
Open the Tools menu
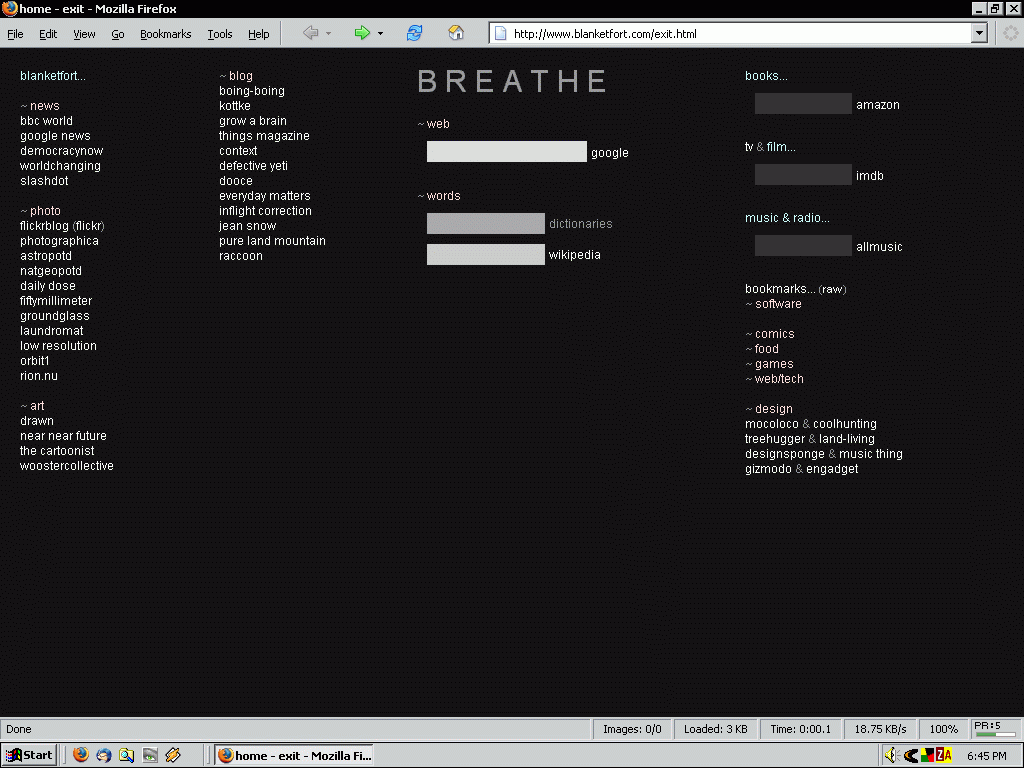tap(219, 34)
